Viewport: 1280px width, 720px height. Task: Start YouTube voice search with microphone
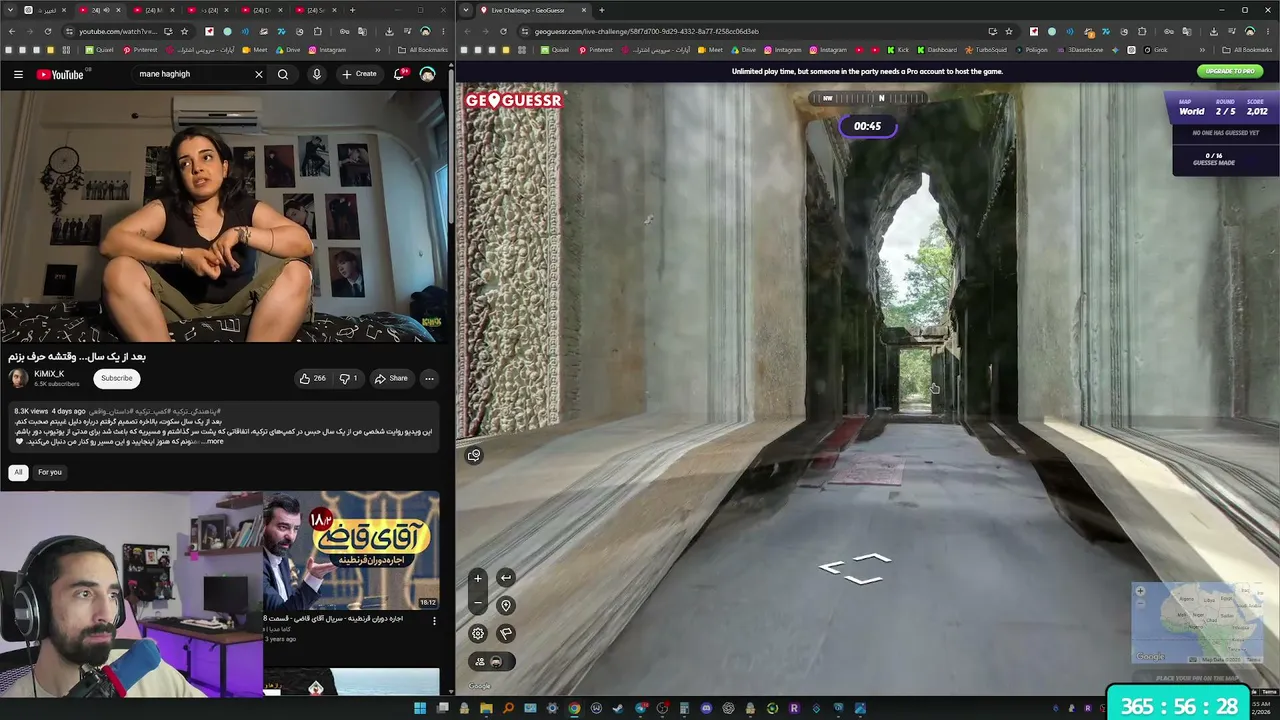317,74
